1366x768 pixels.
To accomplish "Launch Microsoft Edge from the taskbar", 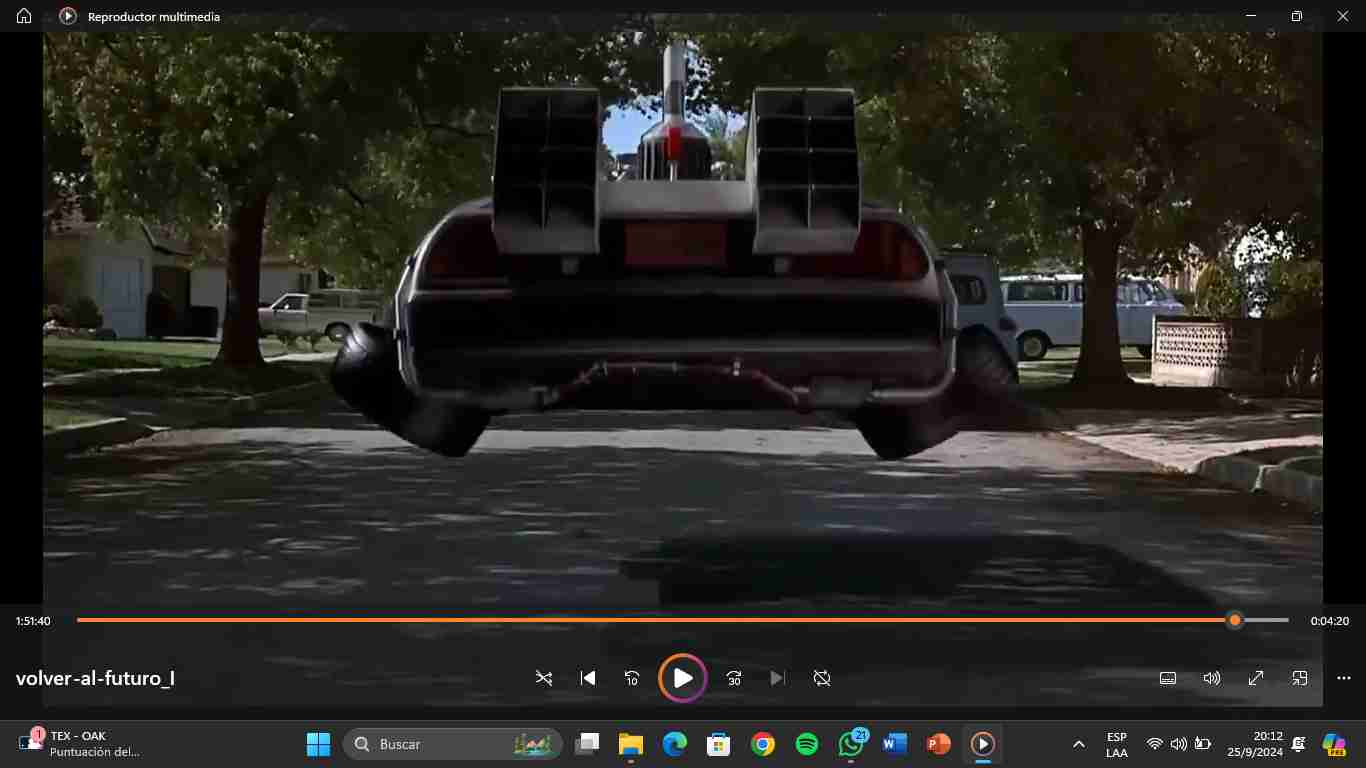I will coord(675,744).
